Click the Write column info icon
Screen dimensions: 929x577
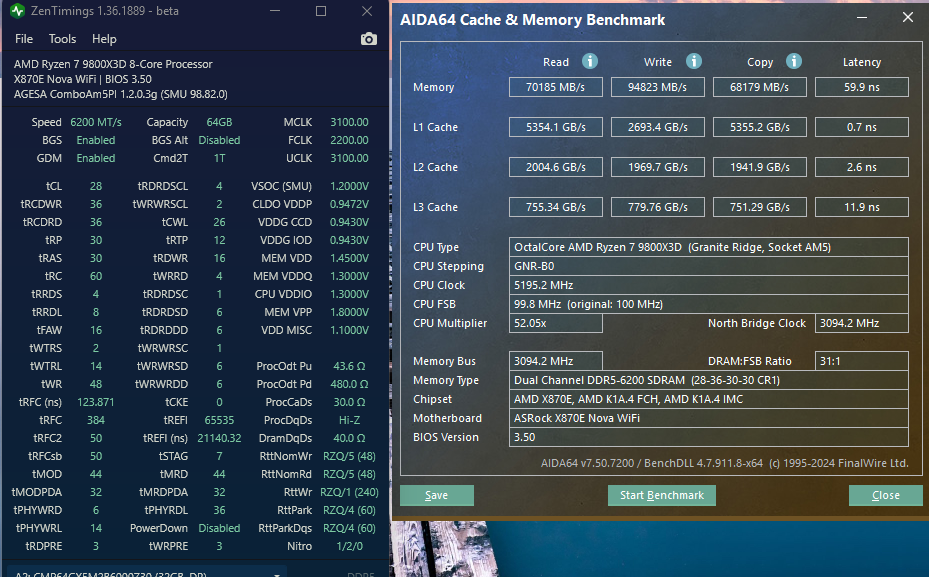[693, 62]
